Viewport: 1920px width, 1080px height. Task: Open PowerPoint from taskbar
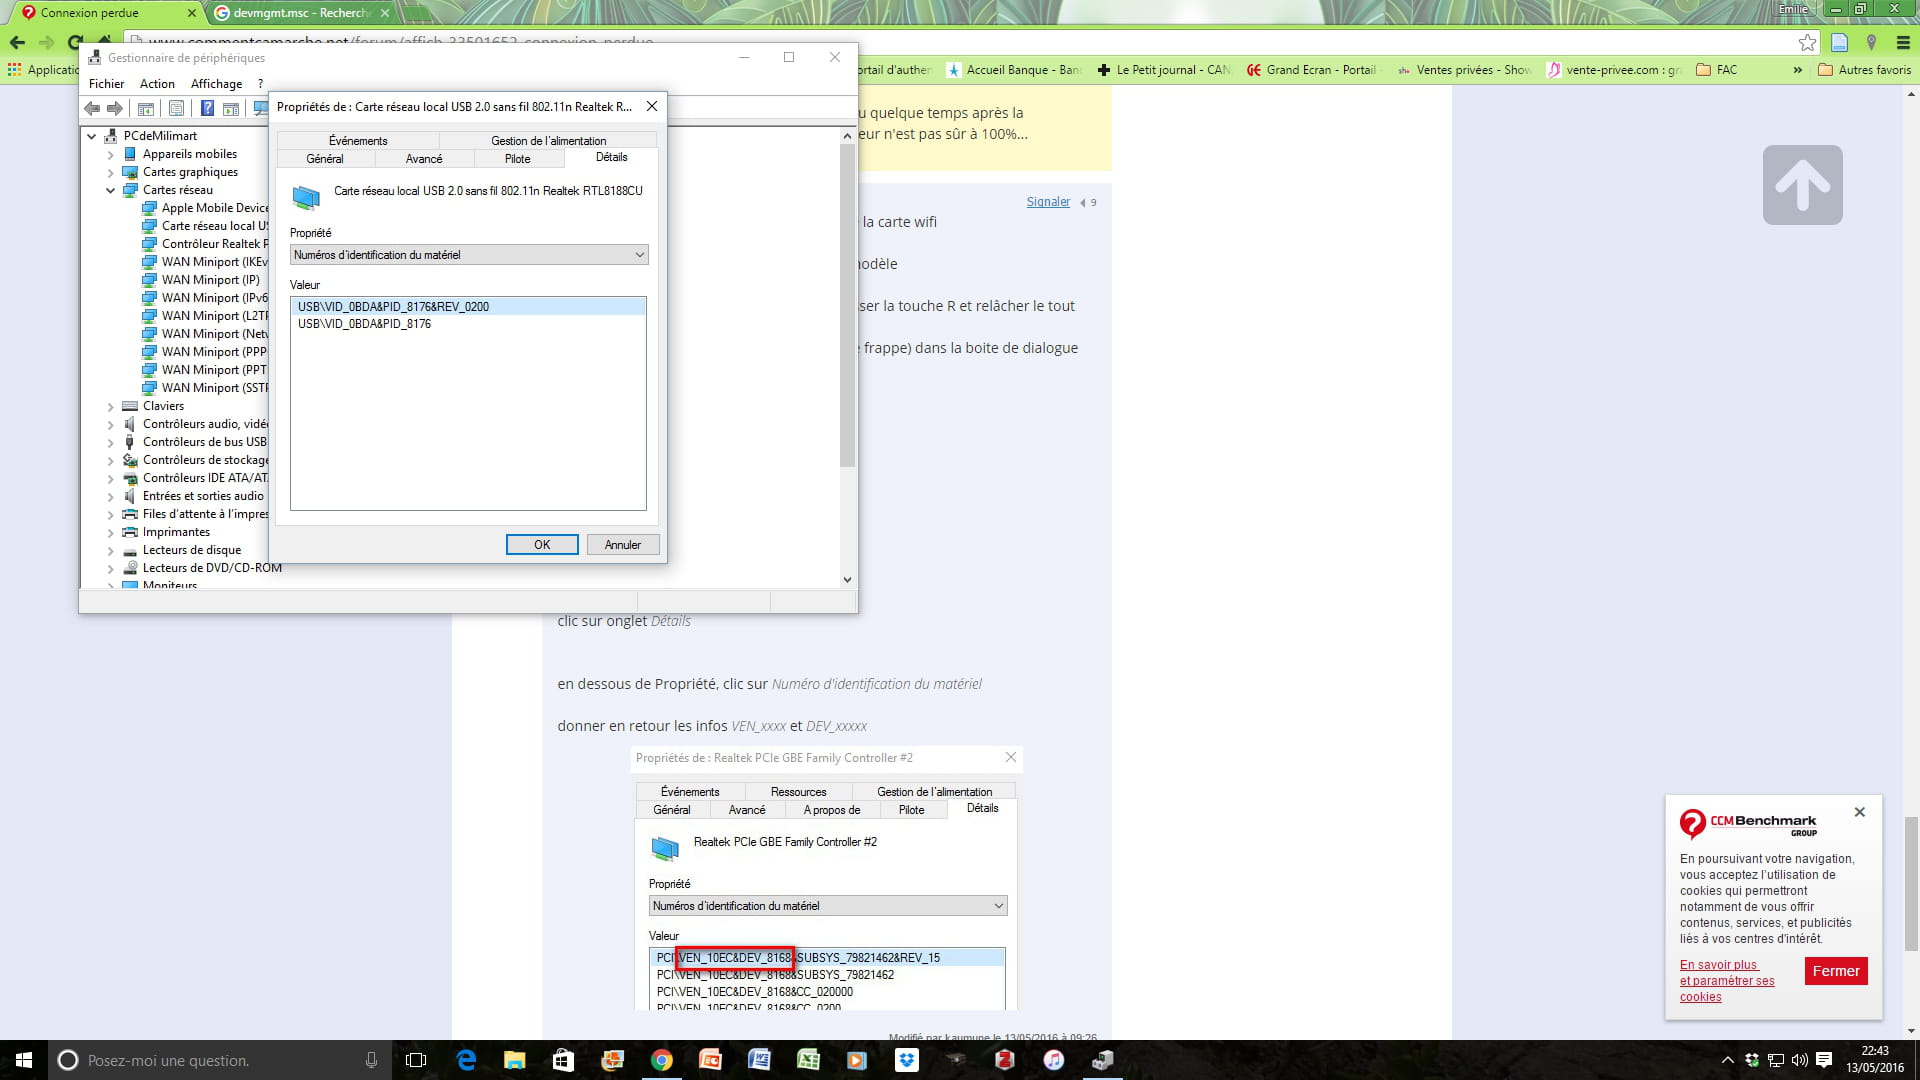click(710, 1060)
